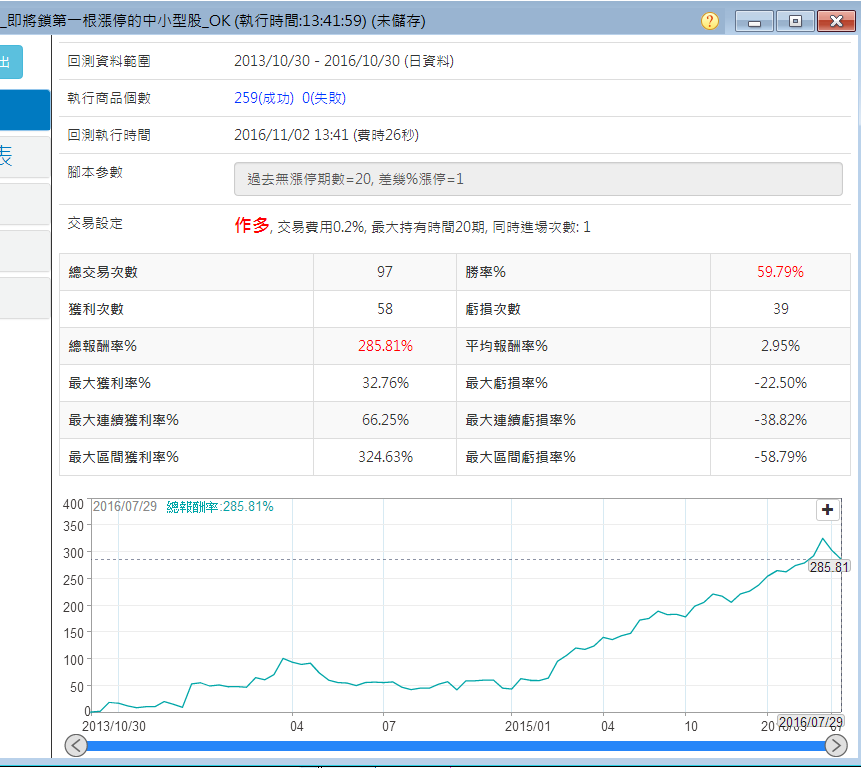Open the sidebar tab ending in 表
The height and width of the screenshot is (768, 861).
pos(24,156)
